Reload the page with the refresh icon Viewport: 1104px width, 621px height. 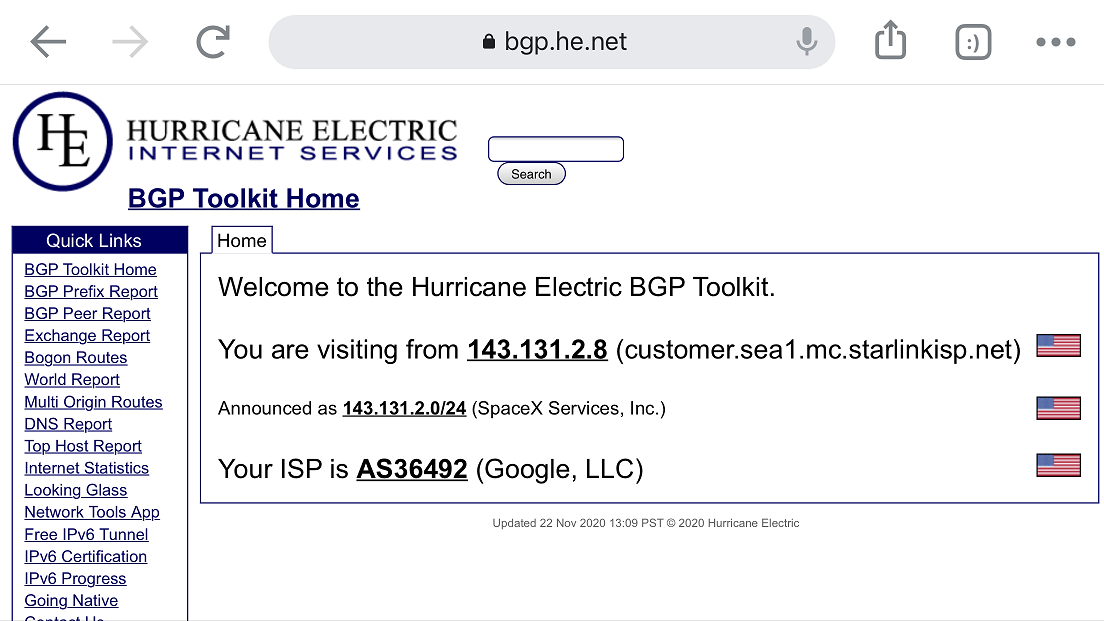tap(213, 42)
